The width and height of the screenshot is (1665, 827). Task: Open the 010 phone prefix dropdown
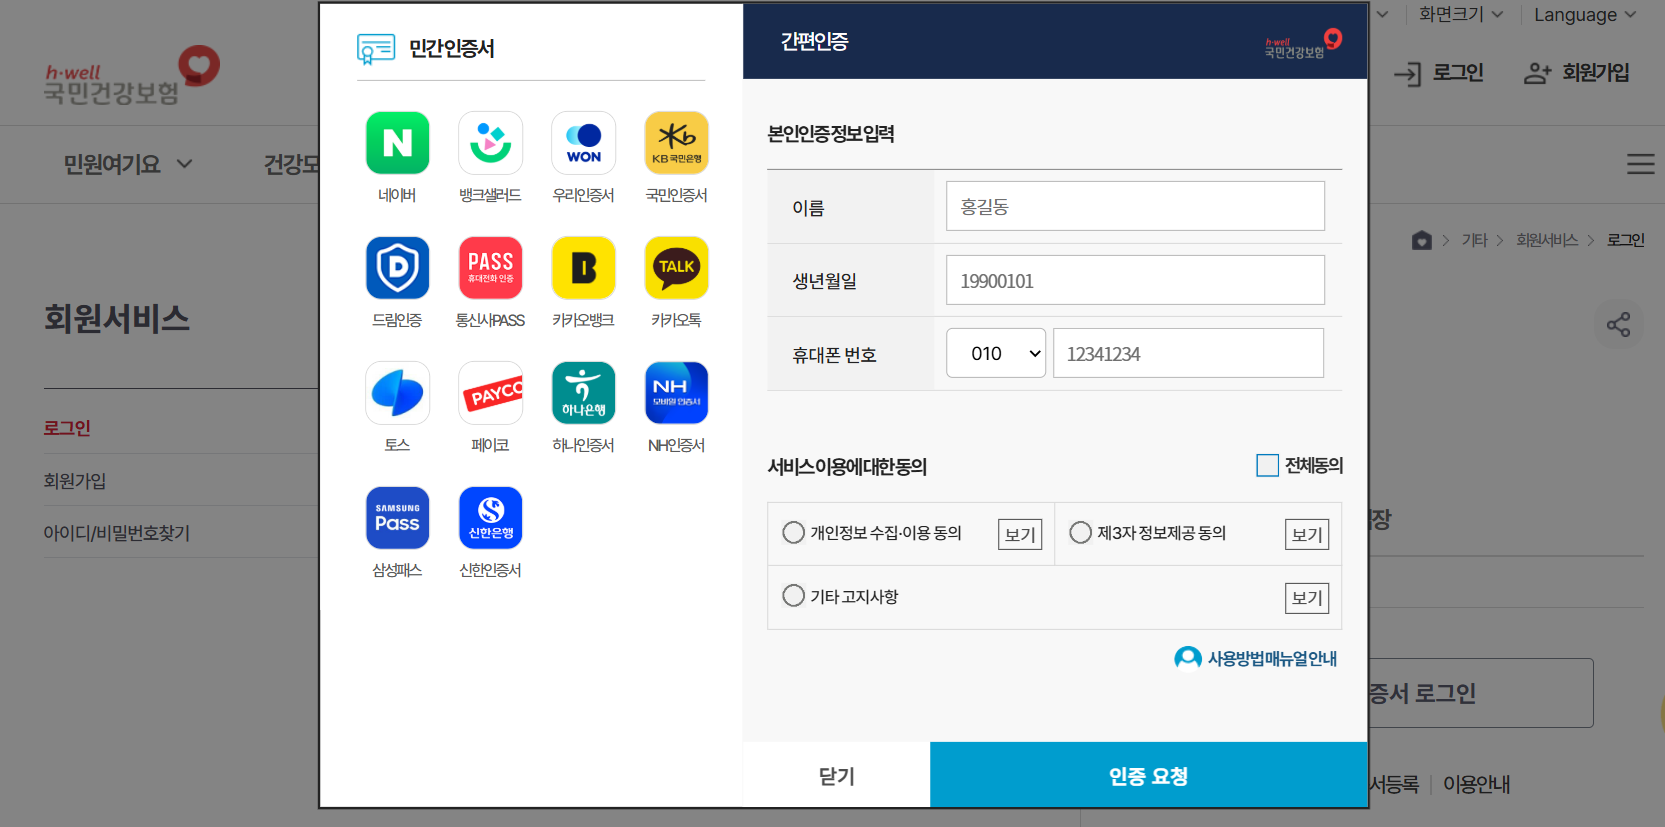[x=996, y=353]
